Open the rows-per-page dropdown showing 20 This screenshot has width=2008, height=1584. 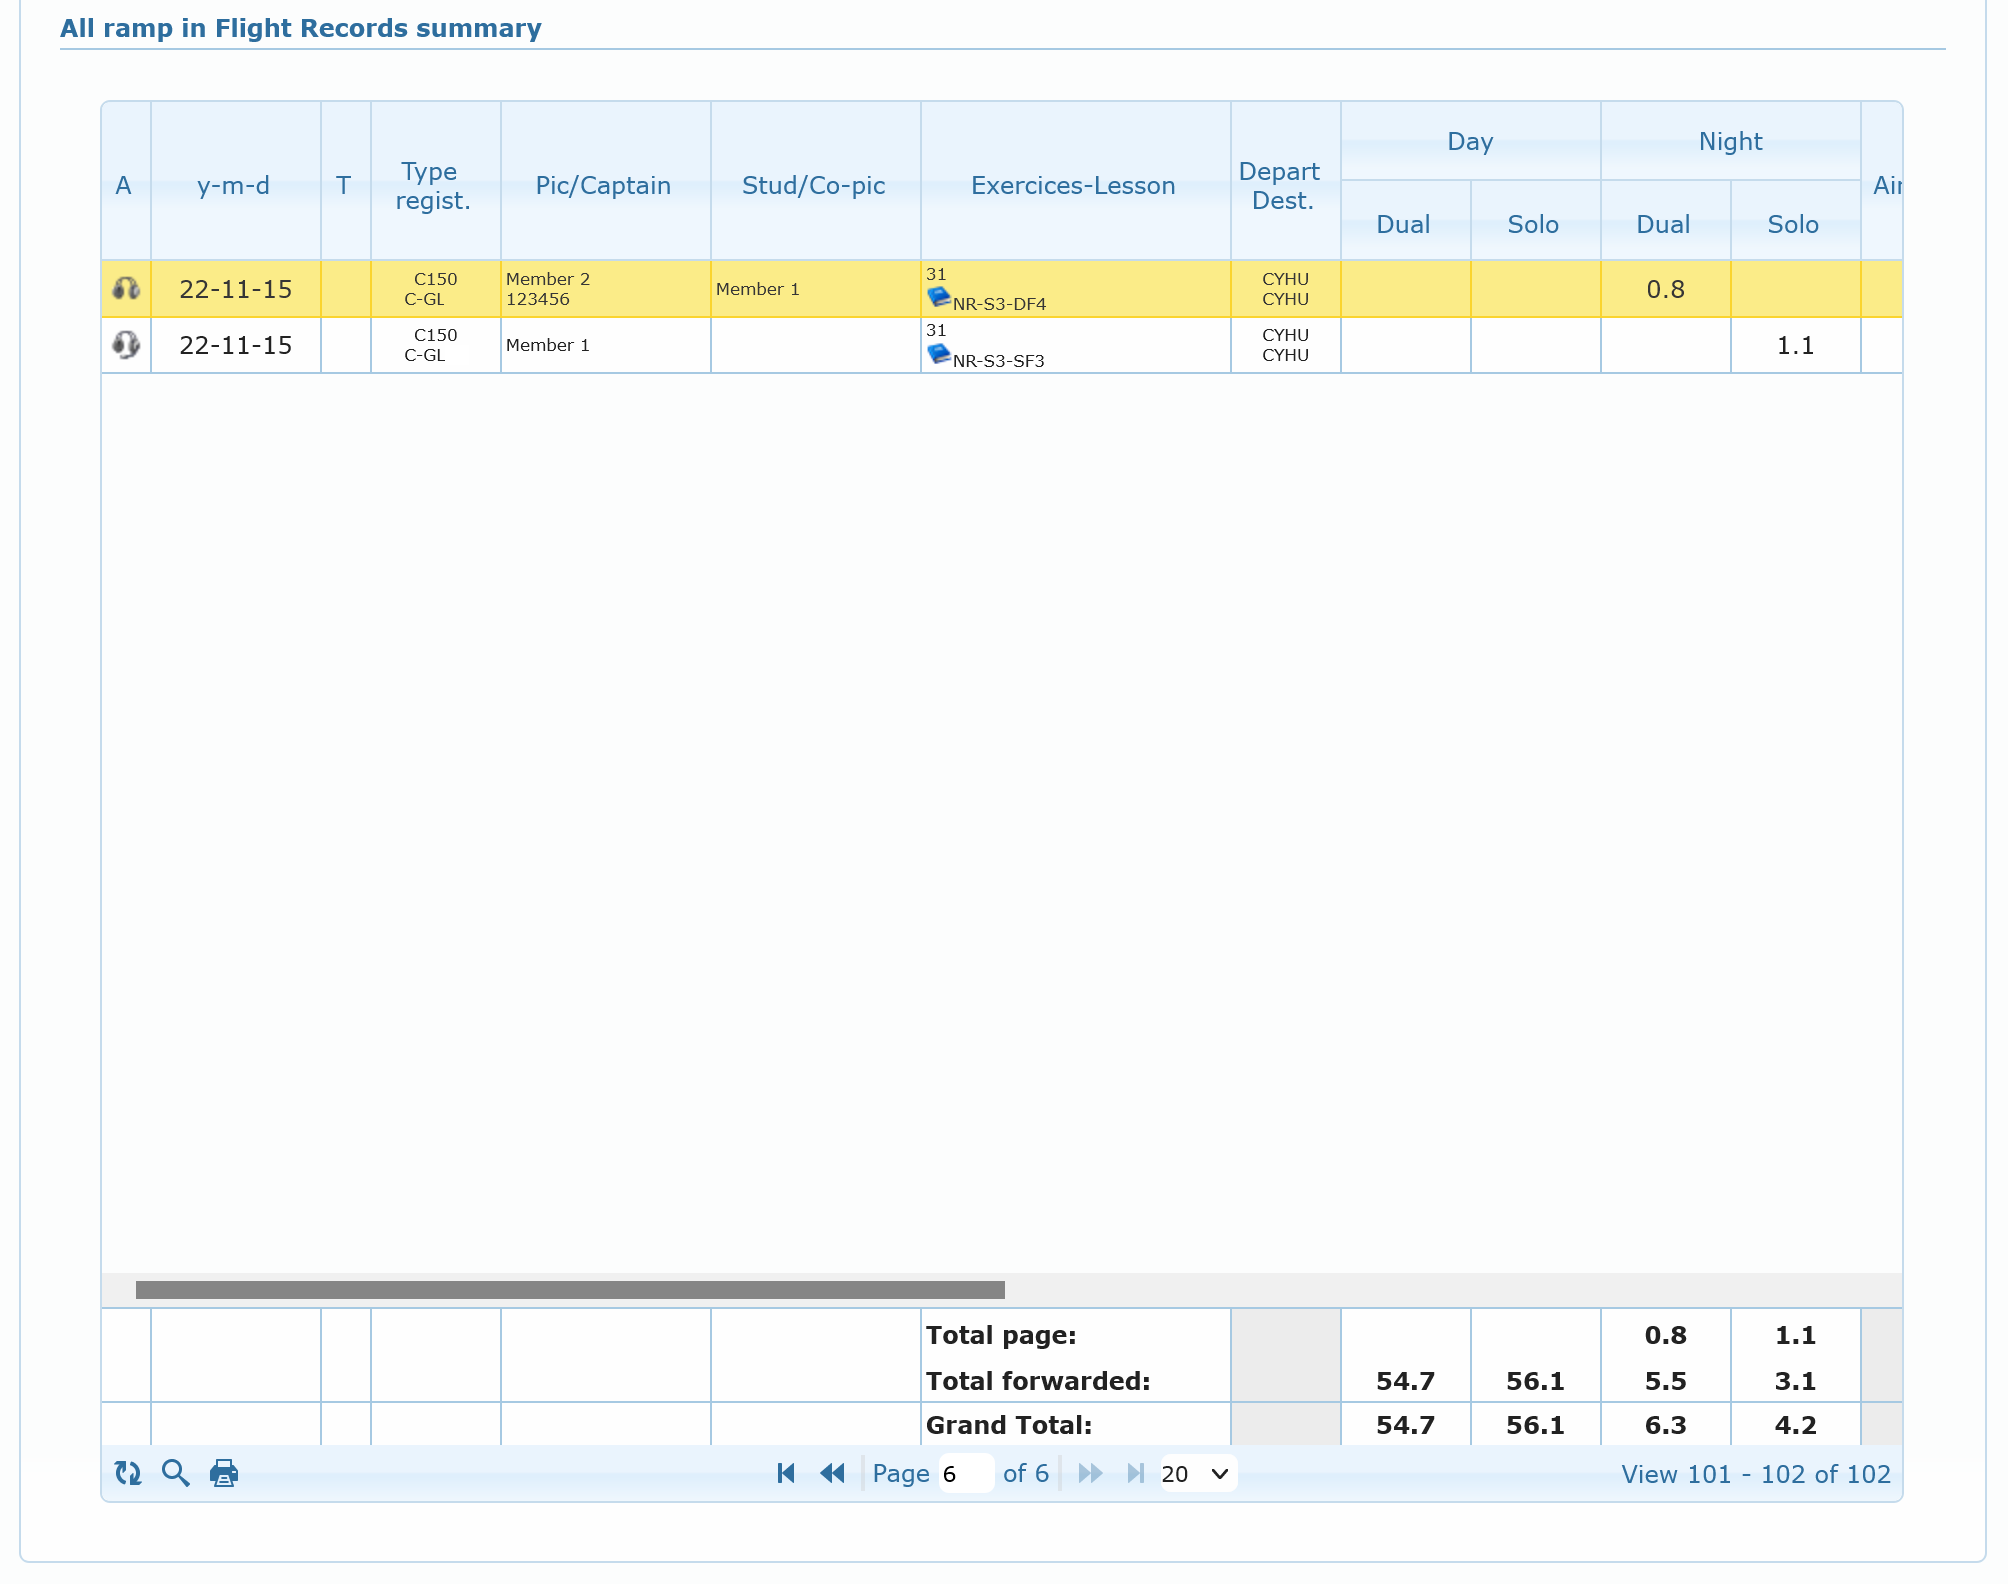pos(1197,1474)
